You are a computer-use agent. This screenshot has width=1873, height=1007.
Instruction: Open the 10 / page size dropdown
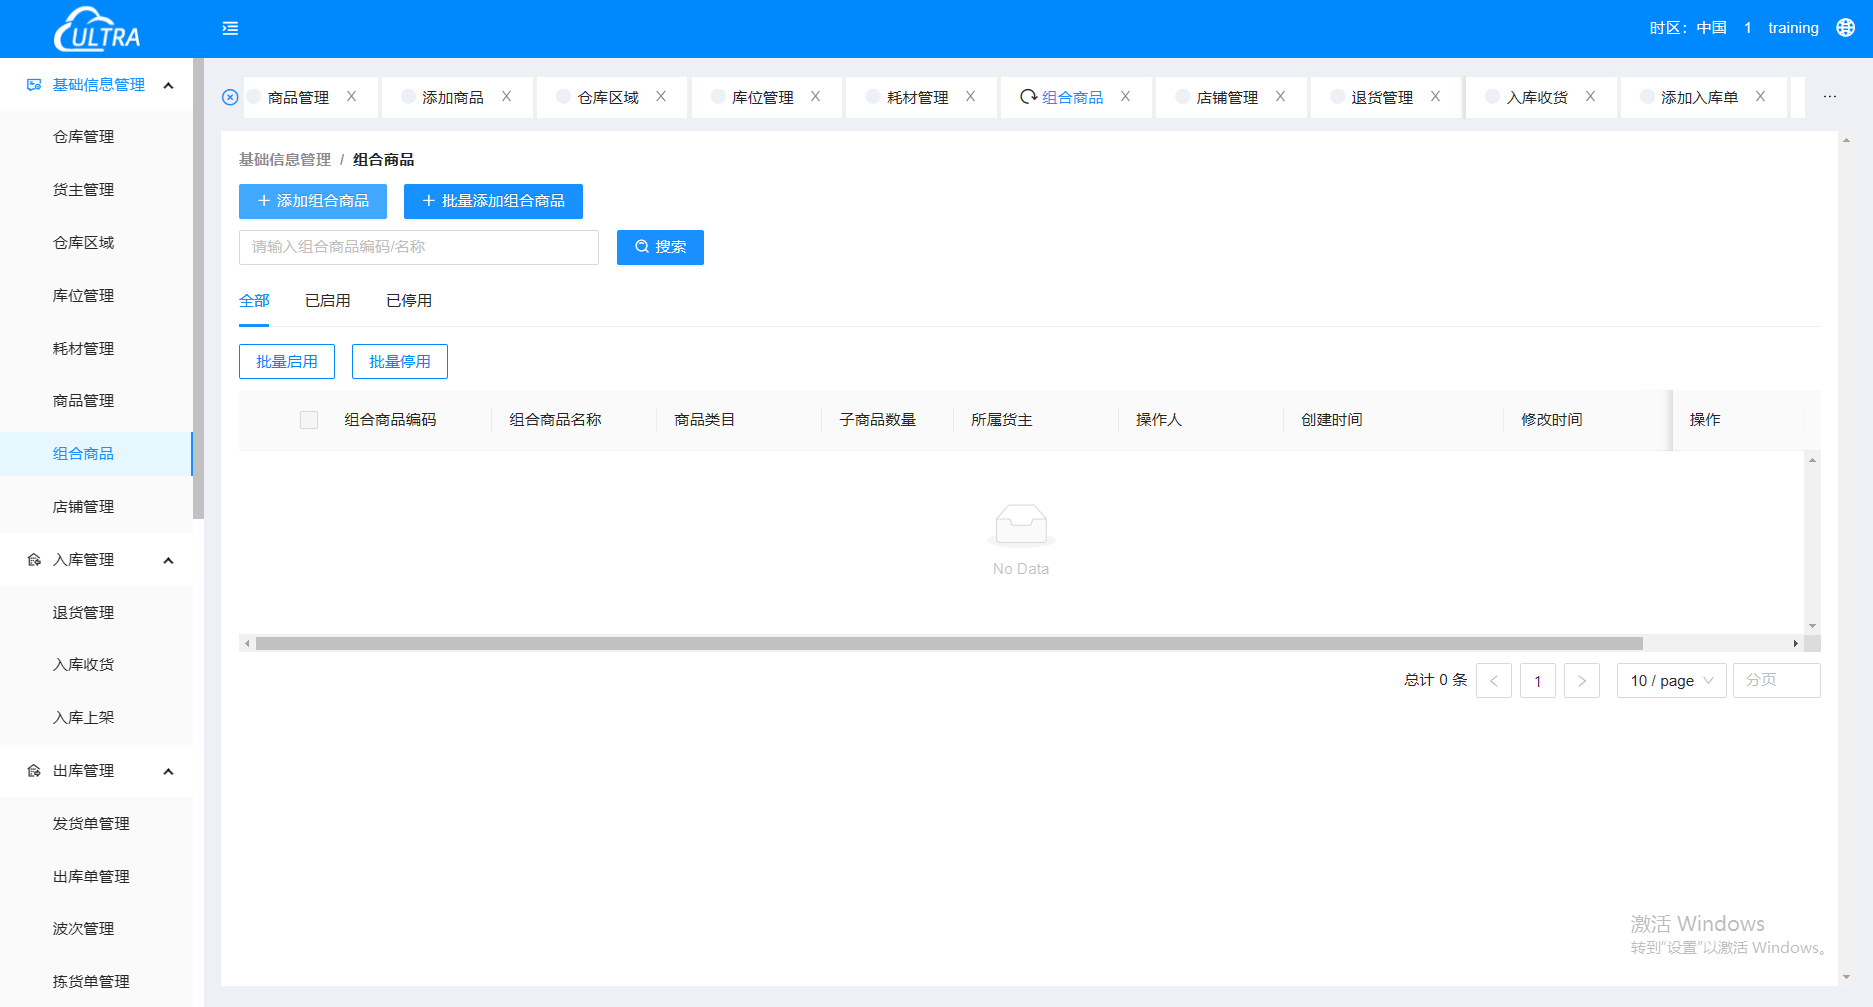1671,681
